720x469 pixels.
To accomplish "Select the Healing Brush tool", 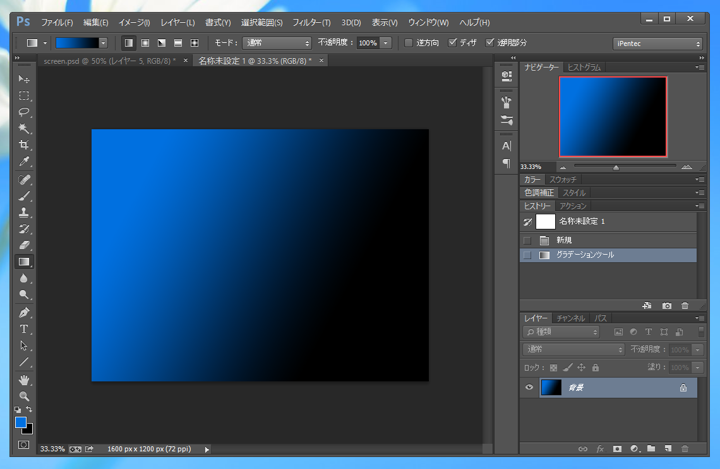I will tap(24, 180).
